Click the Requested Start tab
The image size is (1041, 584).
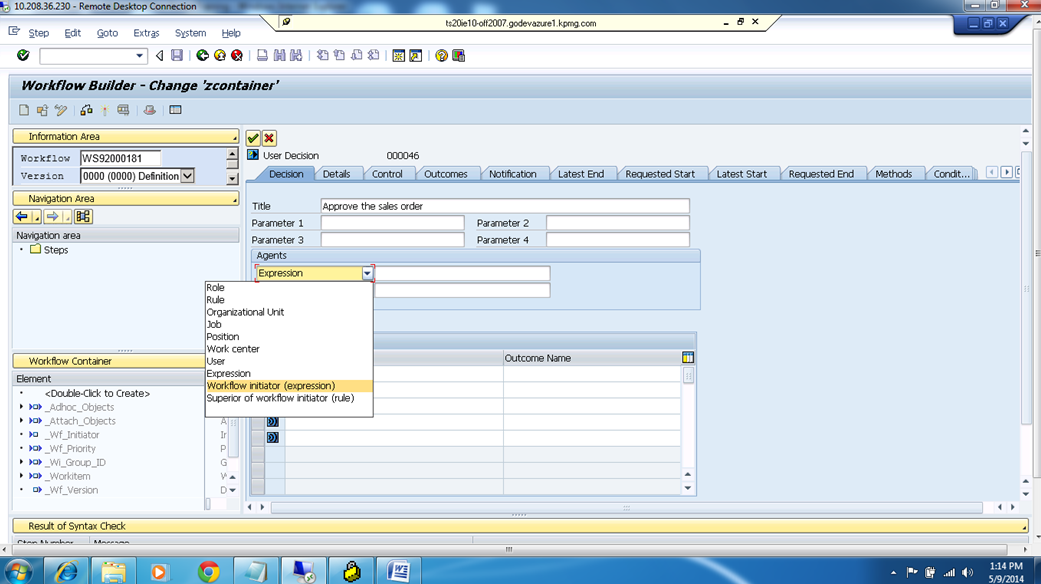[663, 172]
